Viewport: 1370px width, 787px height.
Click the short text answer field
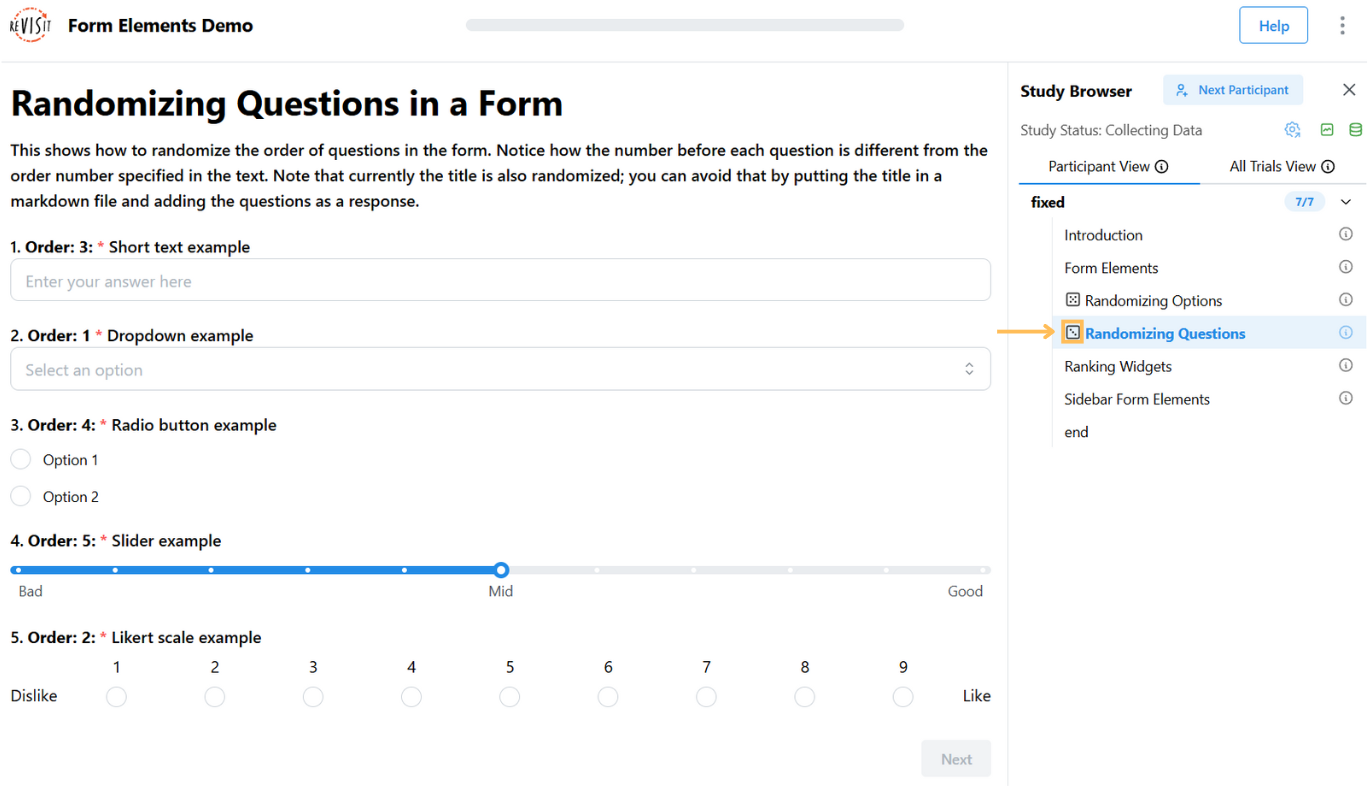pyautogui.click(x=500, y=279)
